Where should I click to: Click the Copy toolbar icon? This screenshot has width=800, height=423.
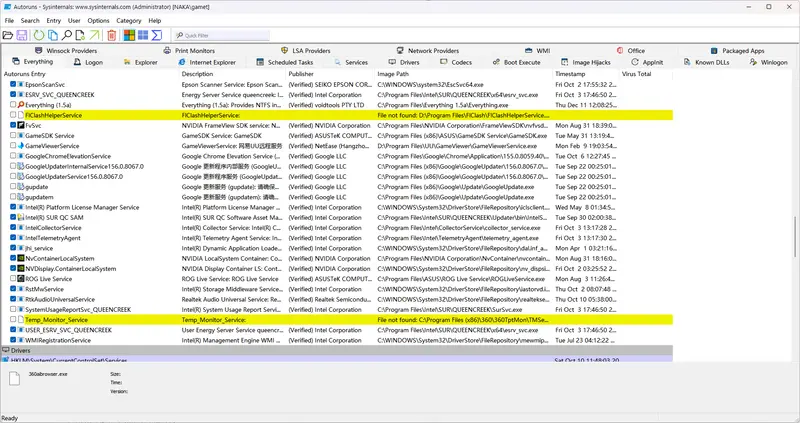53,35
